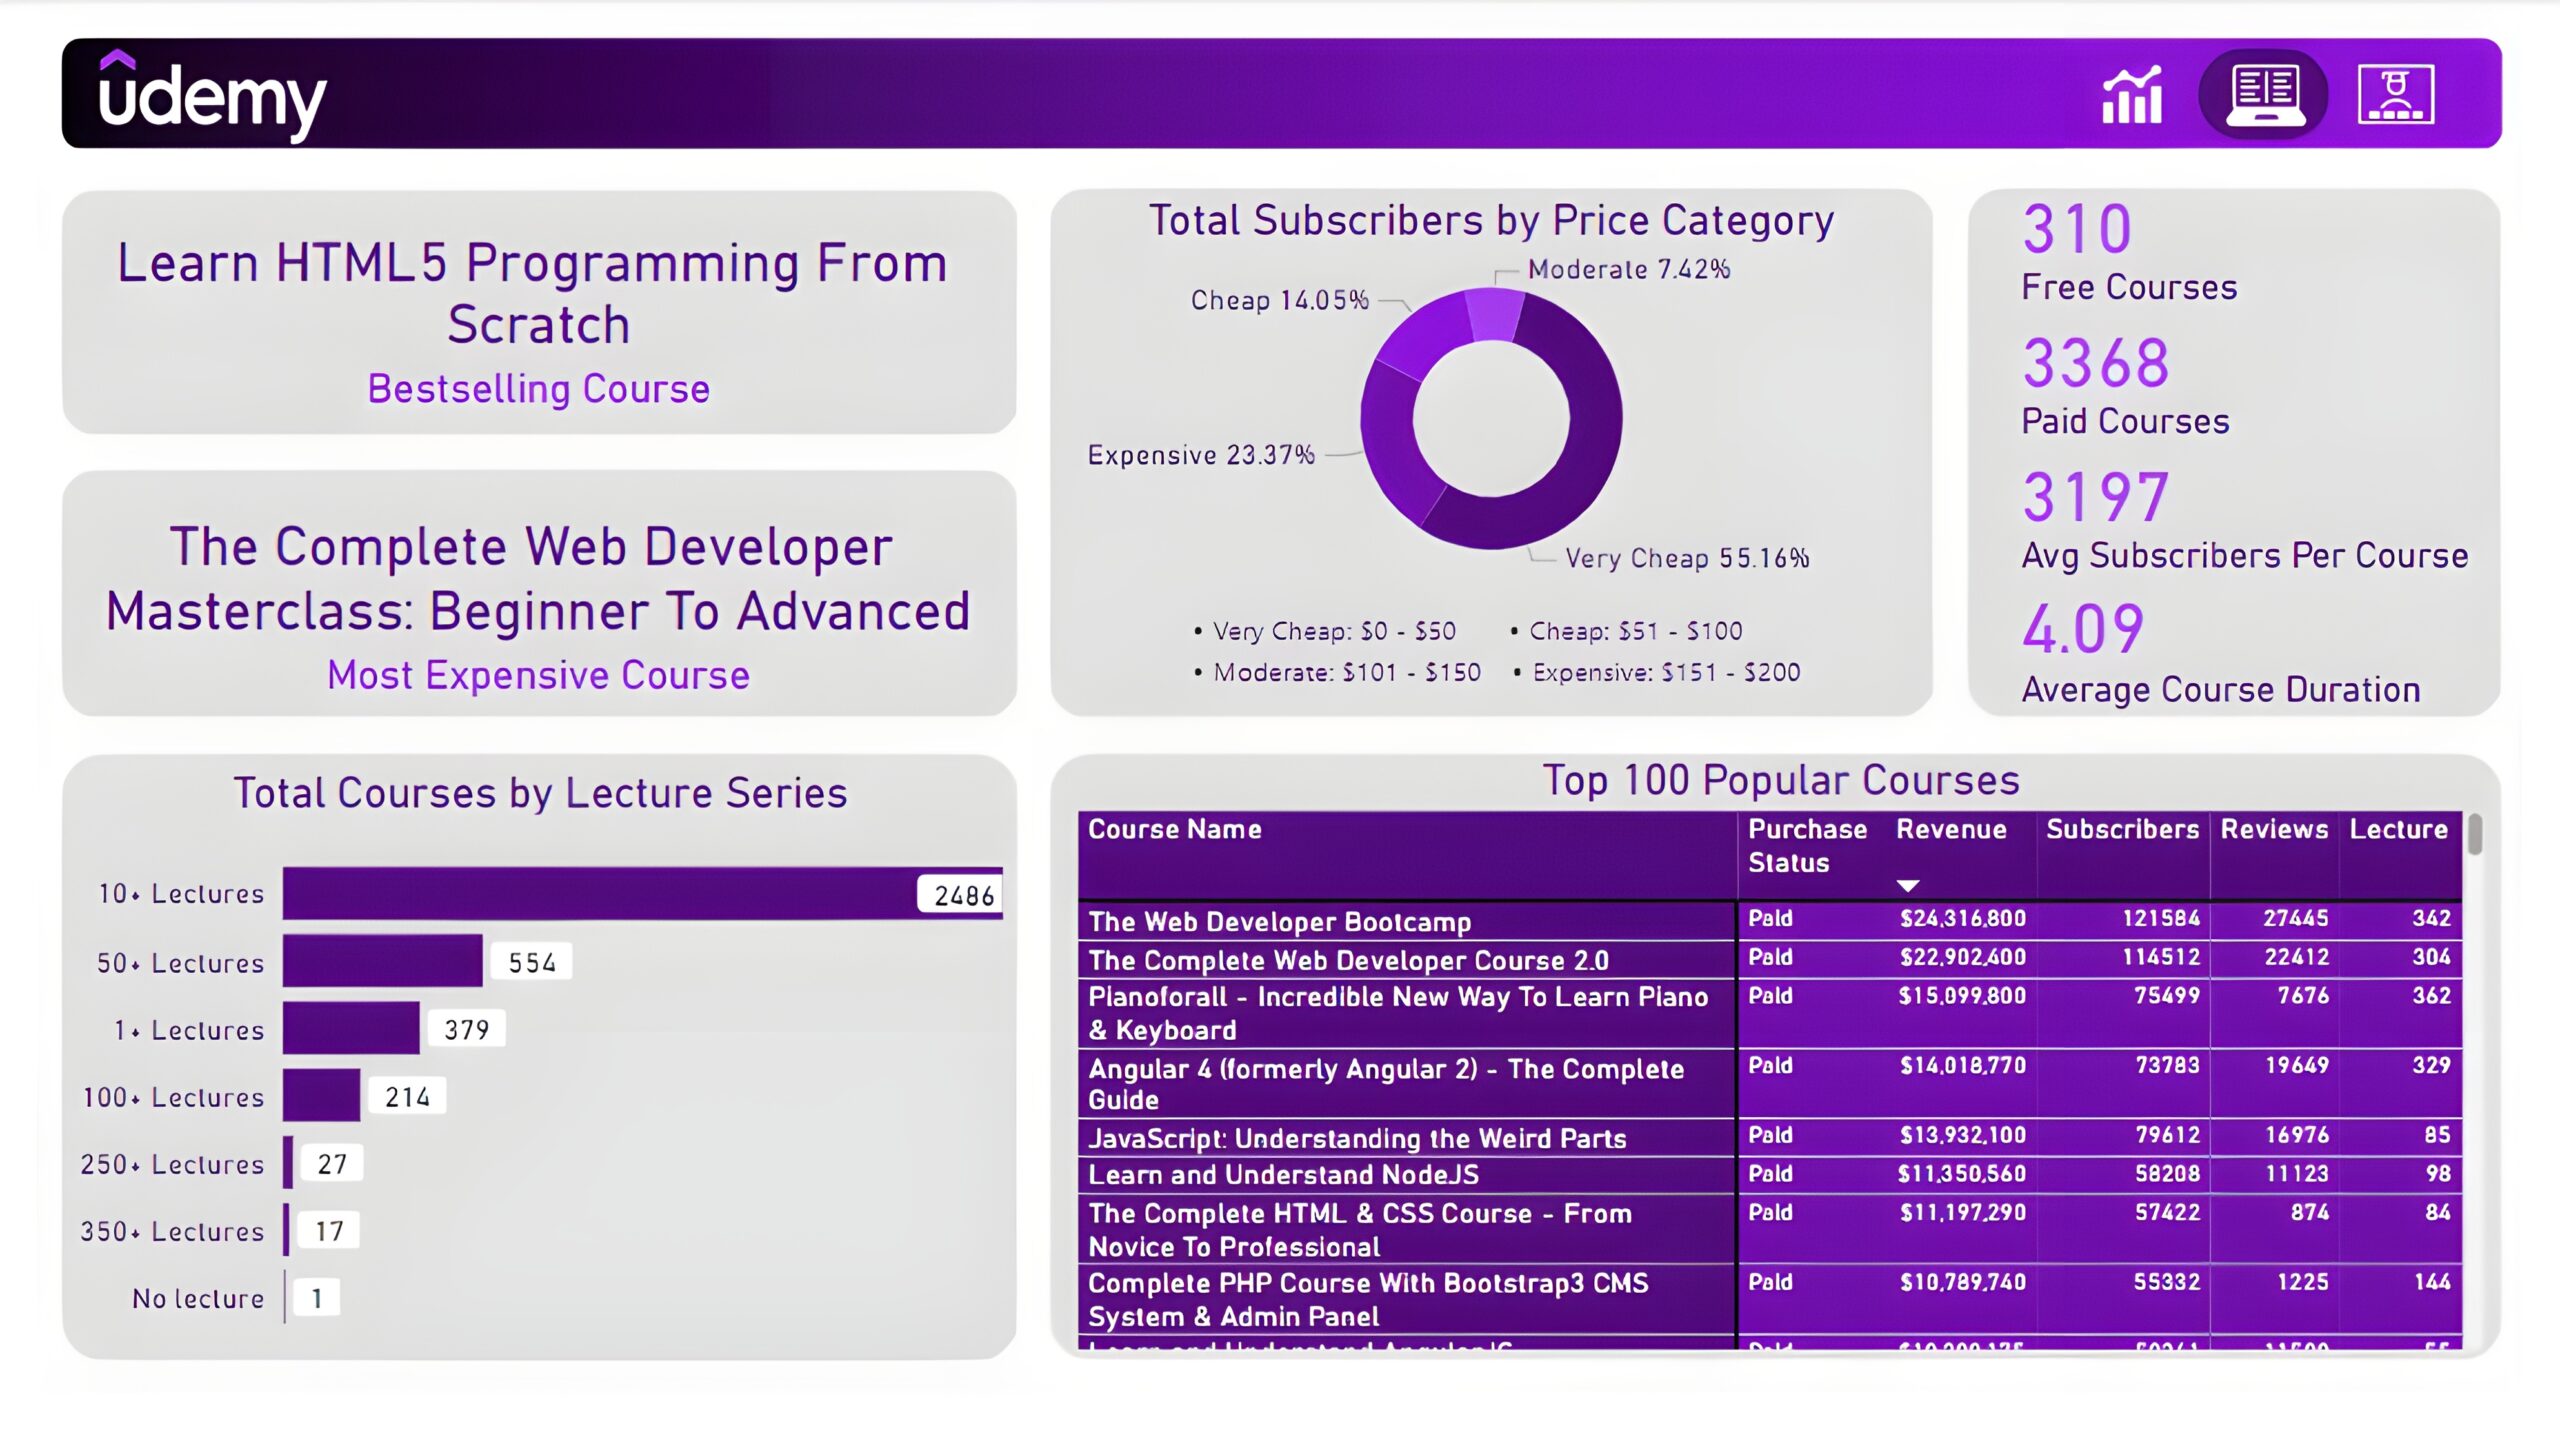Select the laptop courses page icon
The height and width of the screenshot is (1432, 2560).
point(2264,96)
